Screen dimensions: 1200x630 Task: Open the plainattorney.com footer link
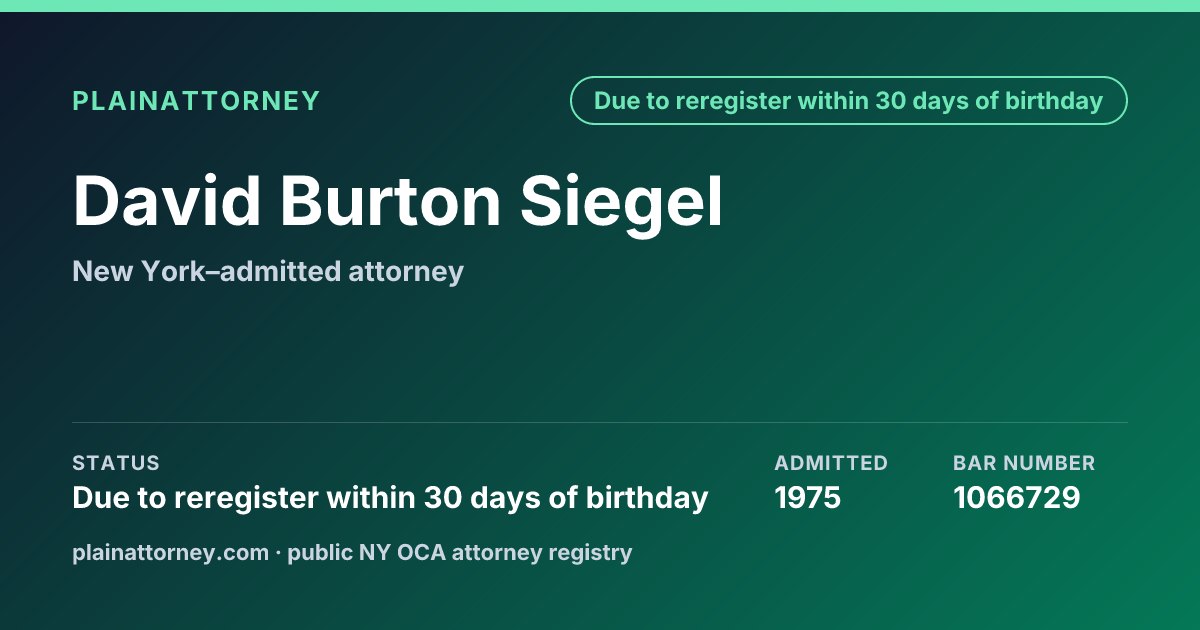[x=171, y=552]
